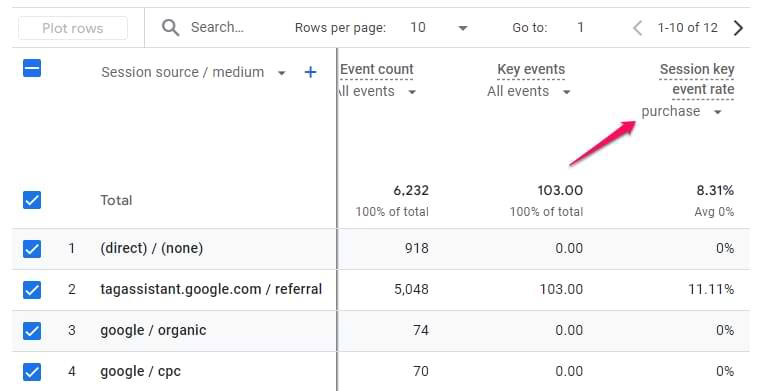Uncheck the Total row checkbox
The image size is (771, 391).
click(32, 200)
